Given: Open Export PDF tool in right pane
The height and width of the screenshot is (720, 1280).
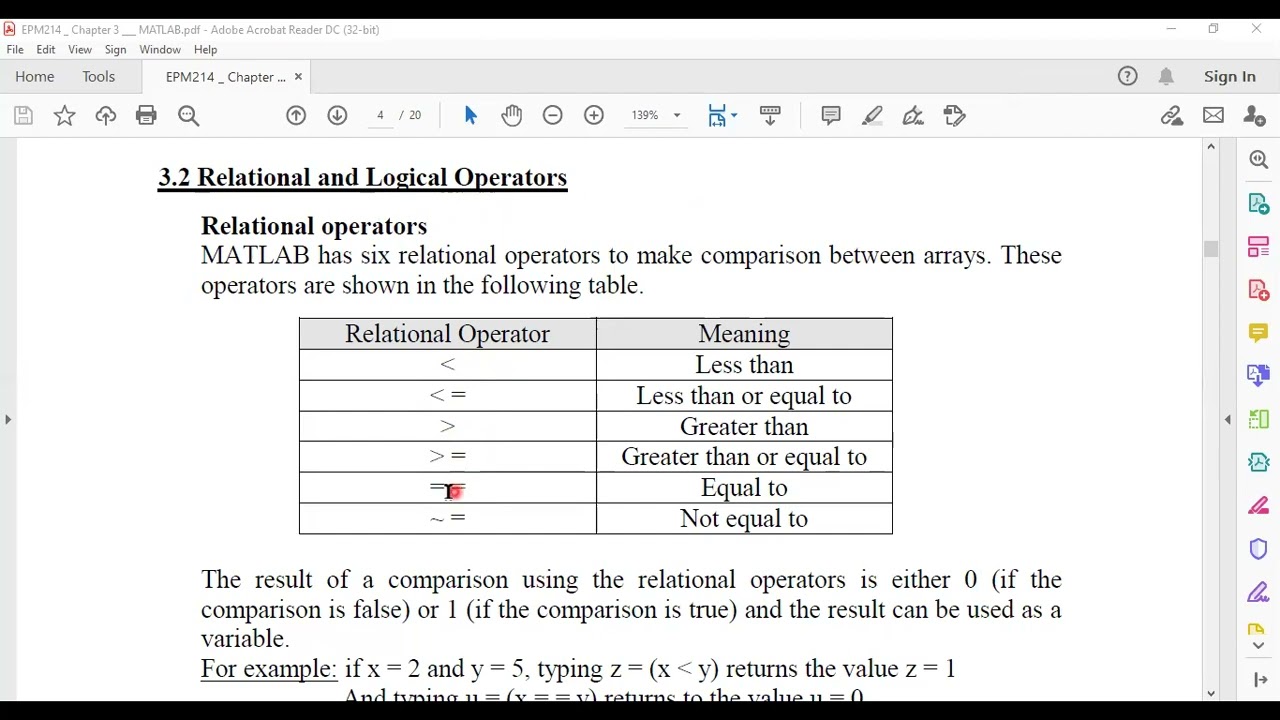Looking at the screenshot, I should [1259, 204].
